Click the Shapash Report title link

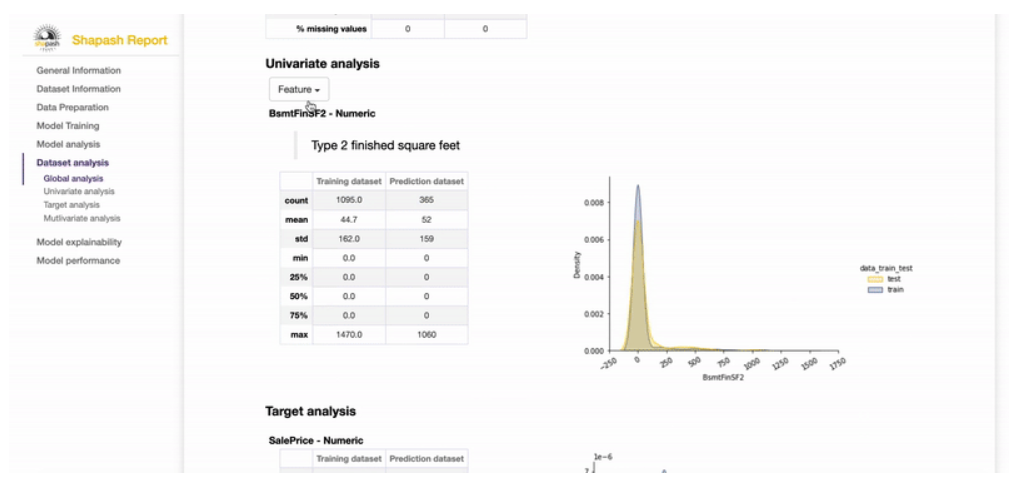click(x=120, y=40)
